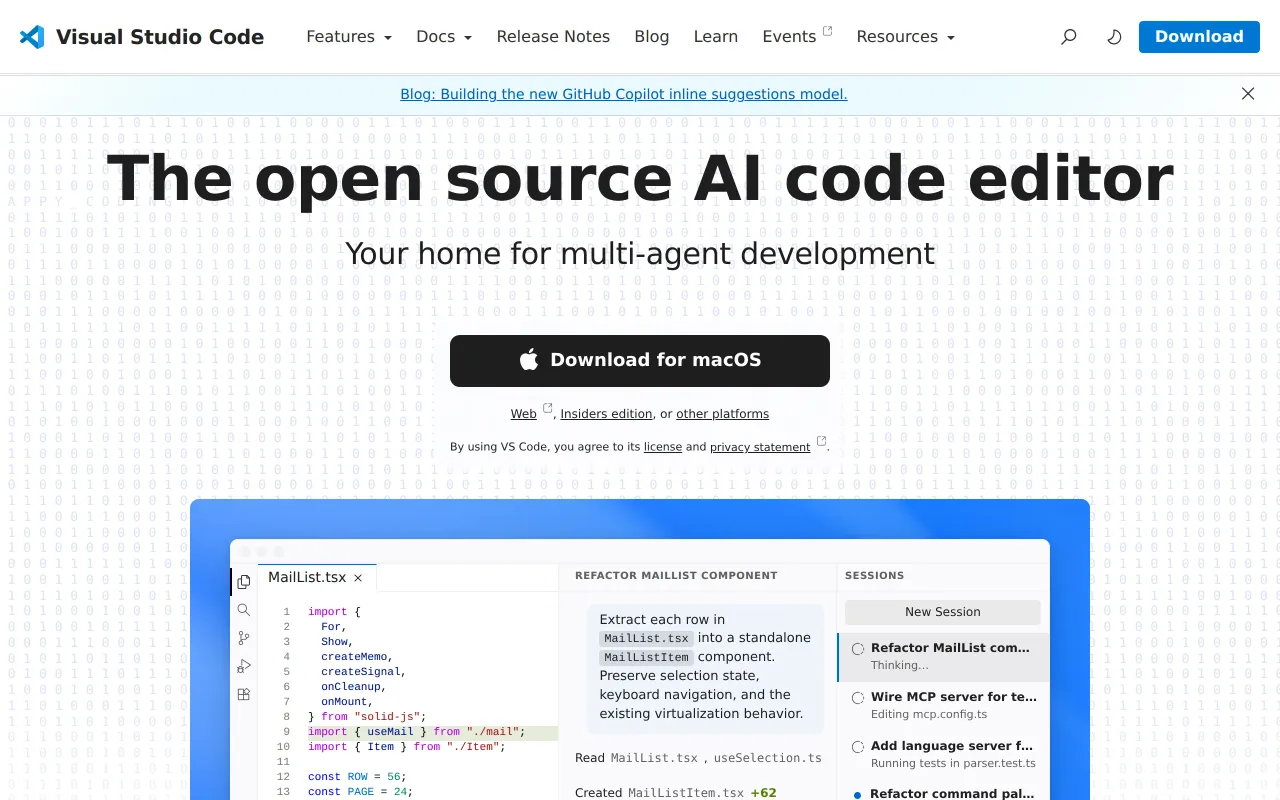Image resolution: width=1280 pixels, height=800 pixels.
Task: Expand the Docs dropdown menu
Action: tap(444, 37)
